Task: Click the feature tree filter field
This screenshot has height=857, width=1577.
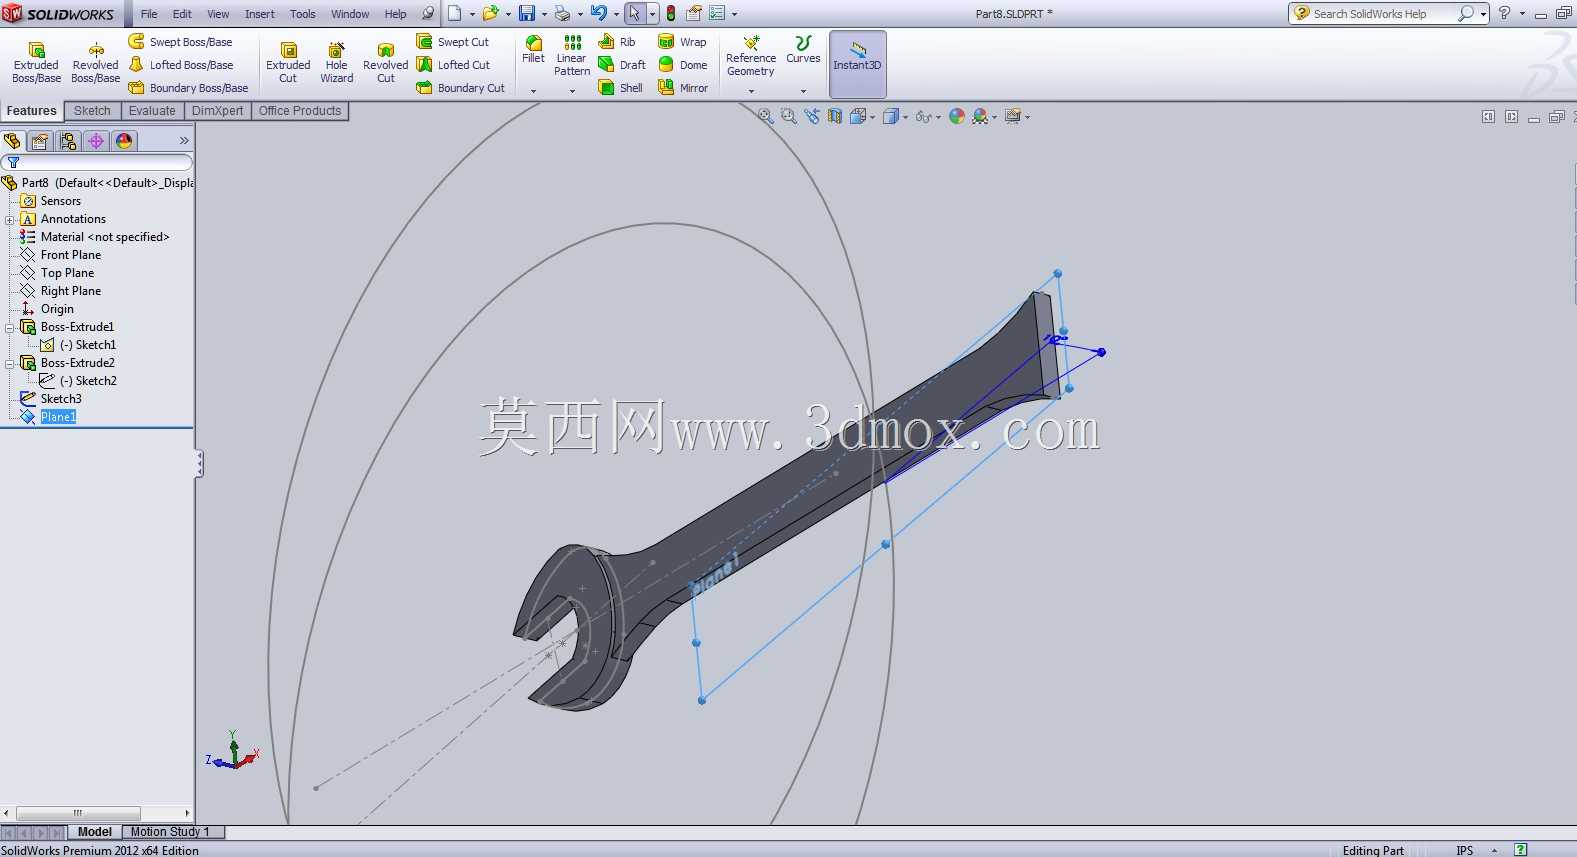Action: point(97,162)
